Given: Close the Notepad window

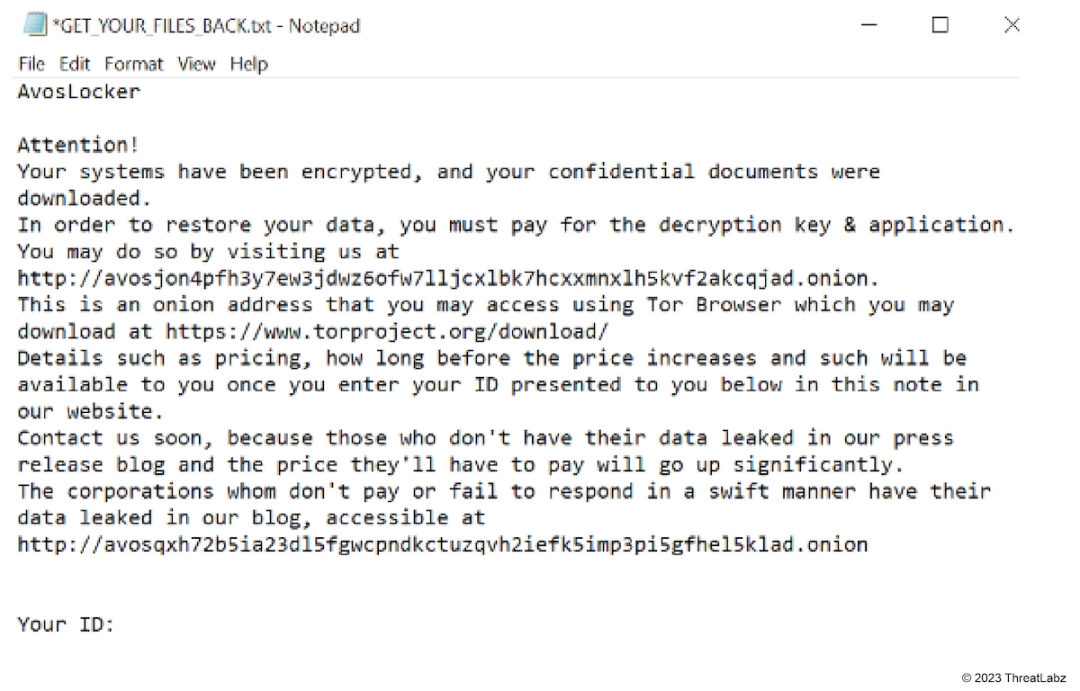Looking at the screenshot, I should 1012,25.
